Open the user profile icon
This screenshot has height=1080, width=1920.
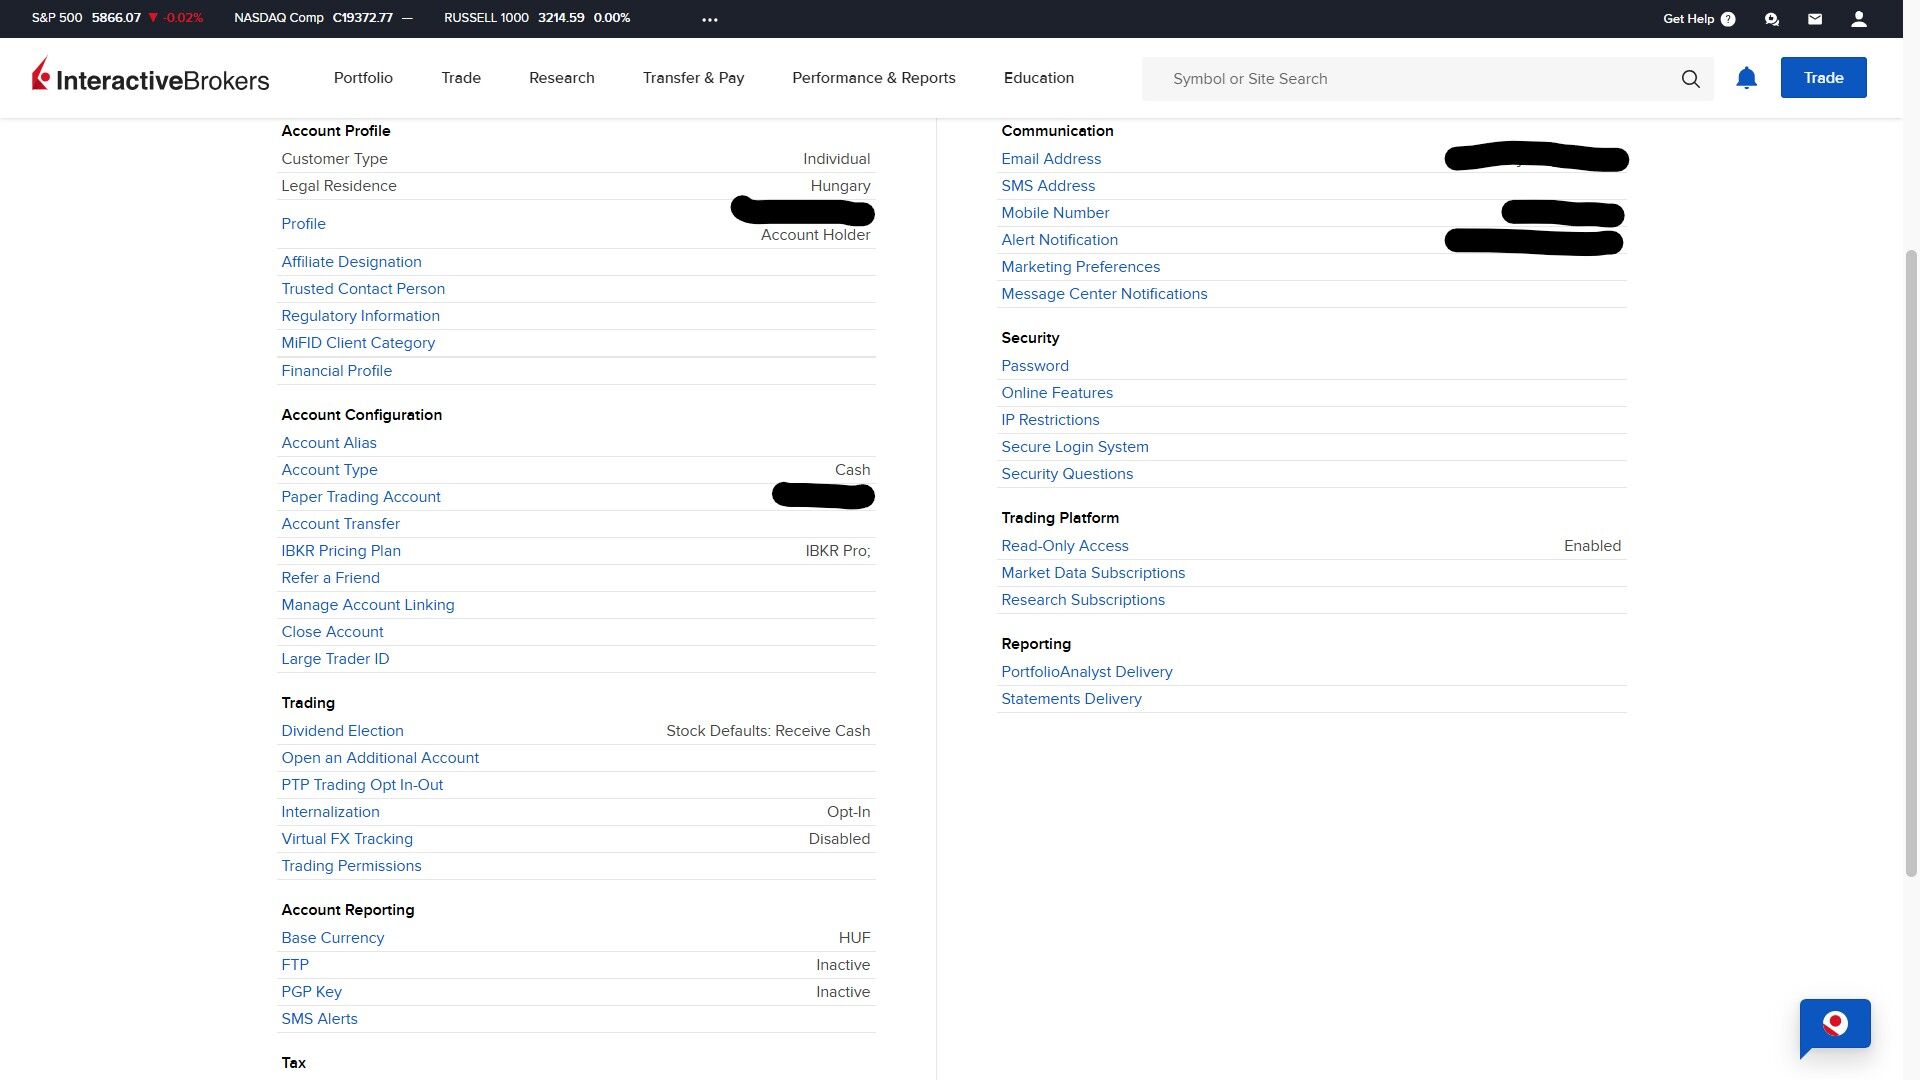[x=1859, y=19]
